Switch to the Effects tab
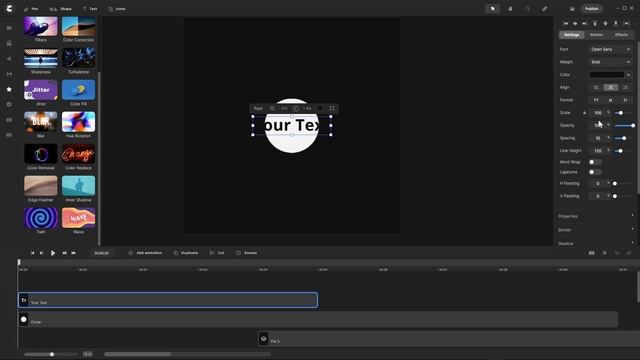 621,35
